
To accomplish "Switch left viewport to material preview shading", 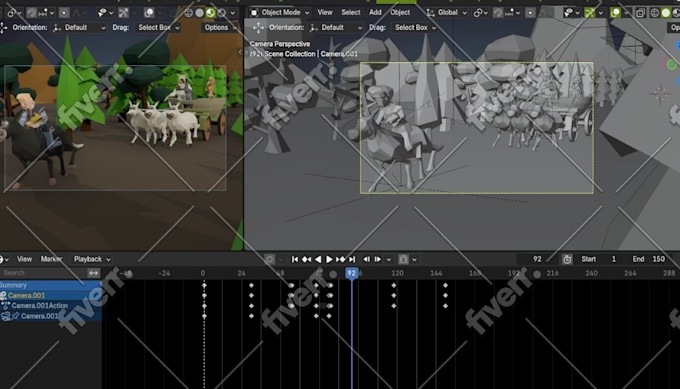I will tap(210, 13).
